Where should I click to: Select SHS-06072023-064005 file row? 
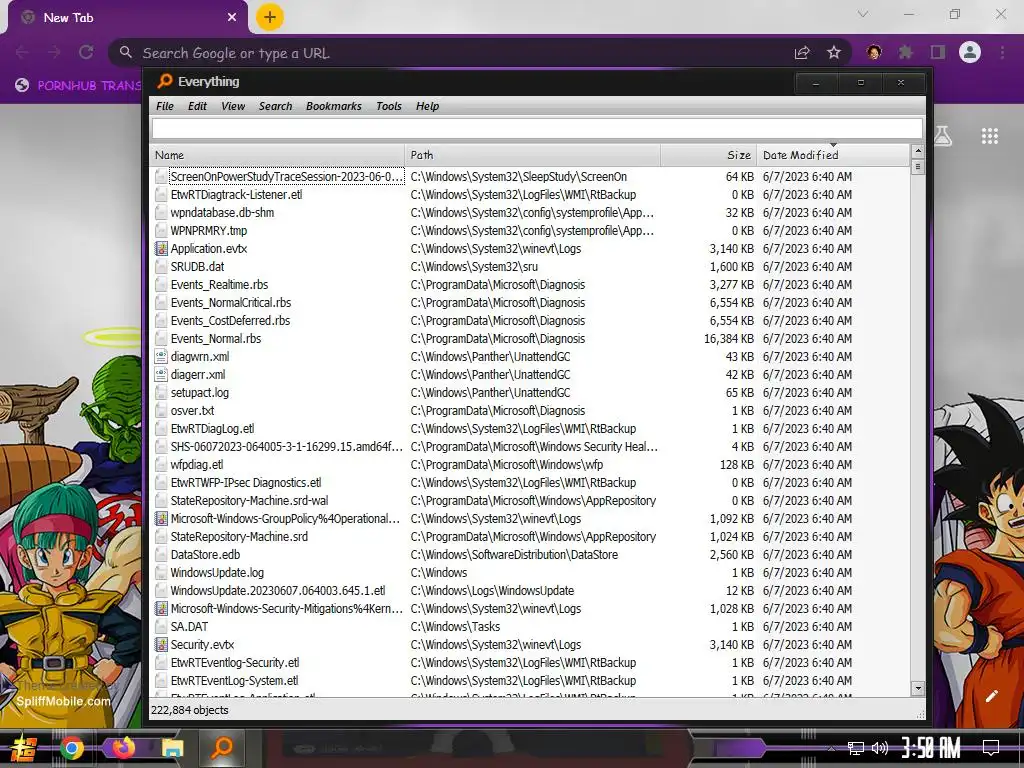529,447
